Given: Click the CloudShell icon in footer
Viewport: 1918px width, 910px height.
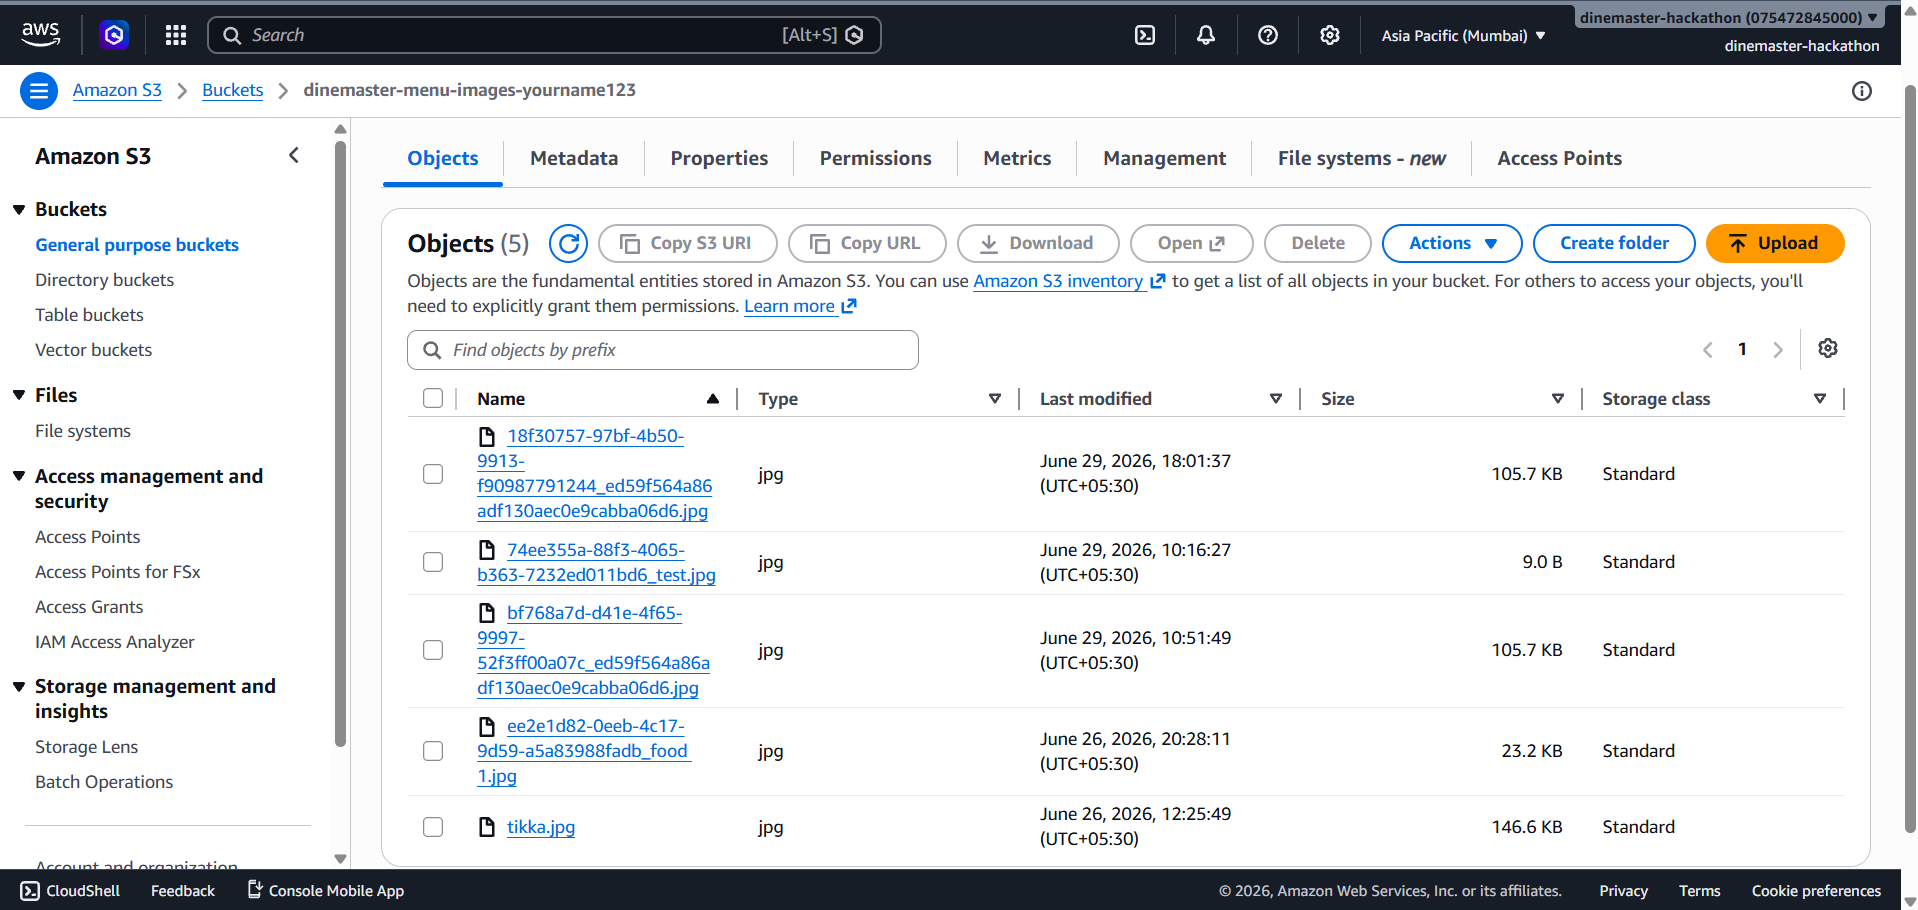Looking at the screenshot, I should point(30,891).
